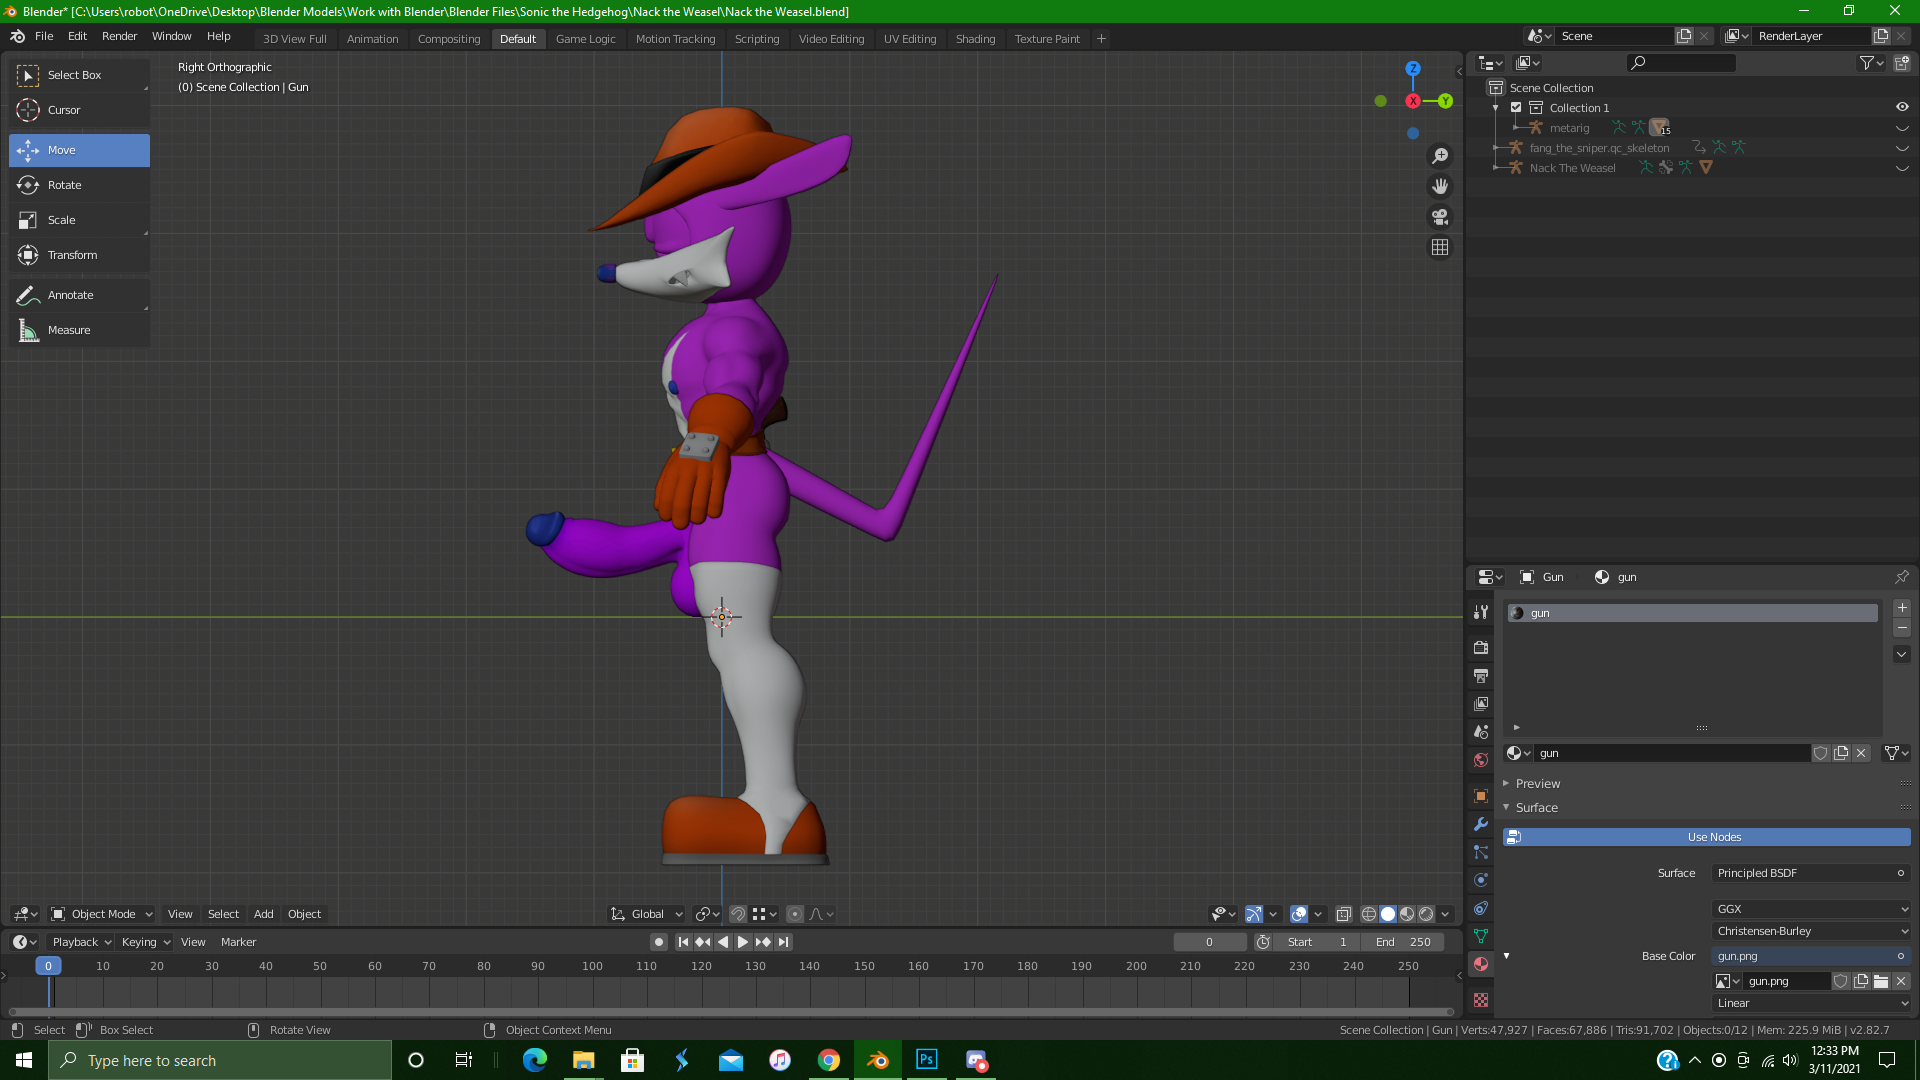This screenshot has height=1080, width=1920.
Task: Remove the selected material slot
Action: [x=1902, y=628]
